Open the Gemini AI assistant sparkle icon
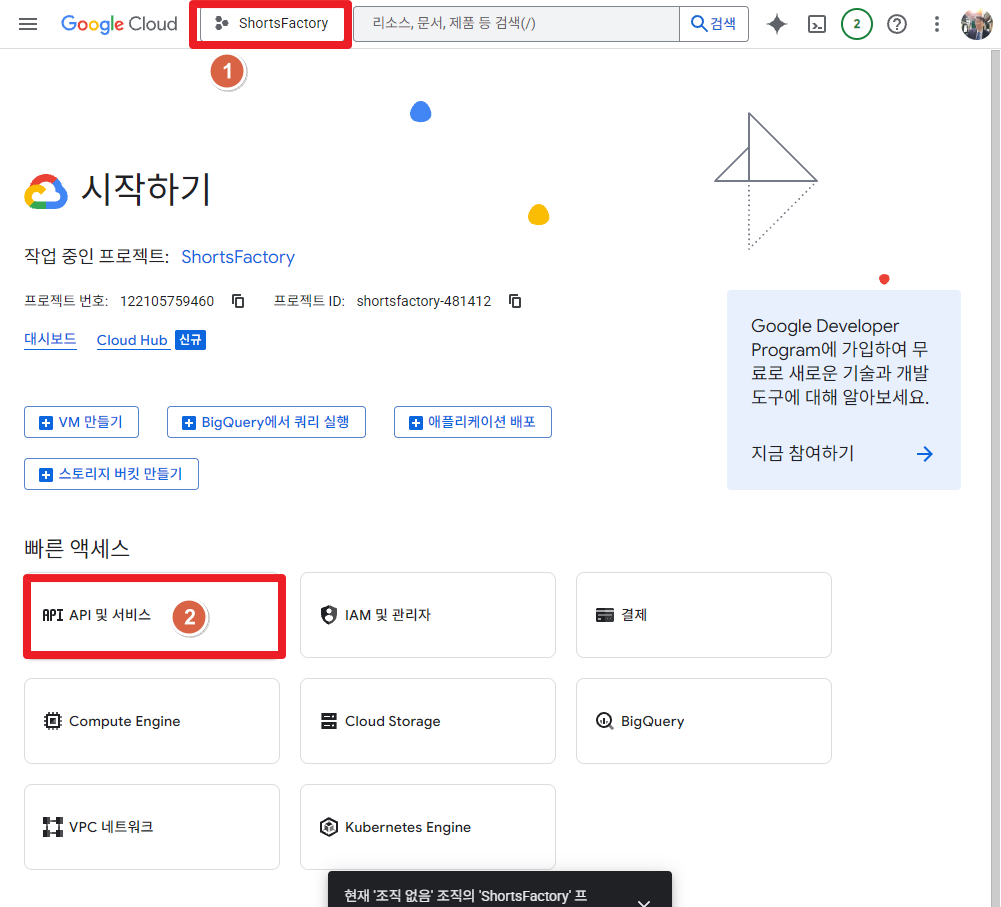Screen dimensions: 1001x907 (777, 23)
